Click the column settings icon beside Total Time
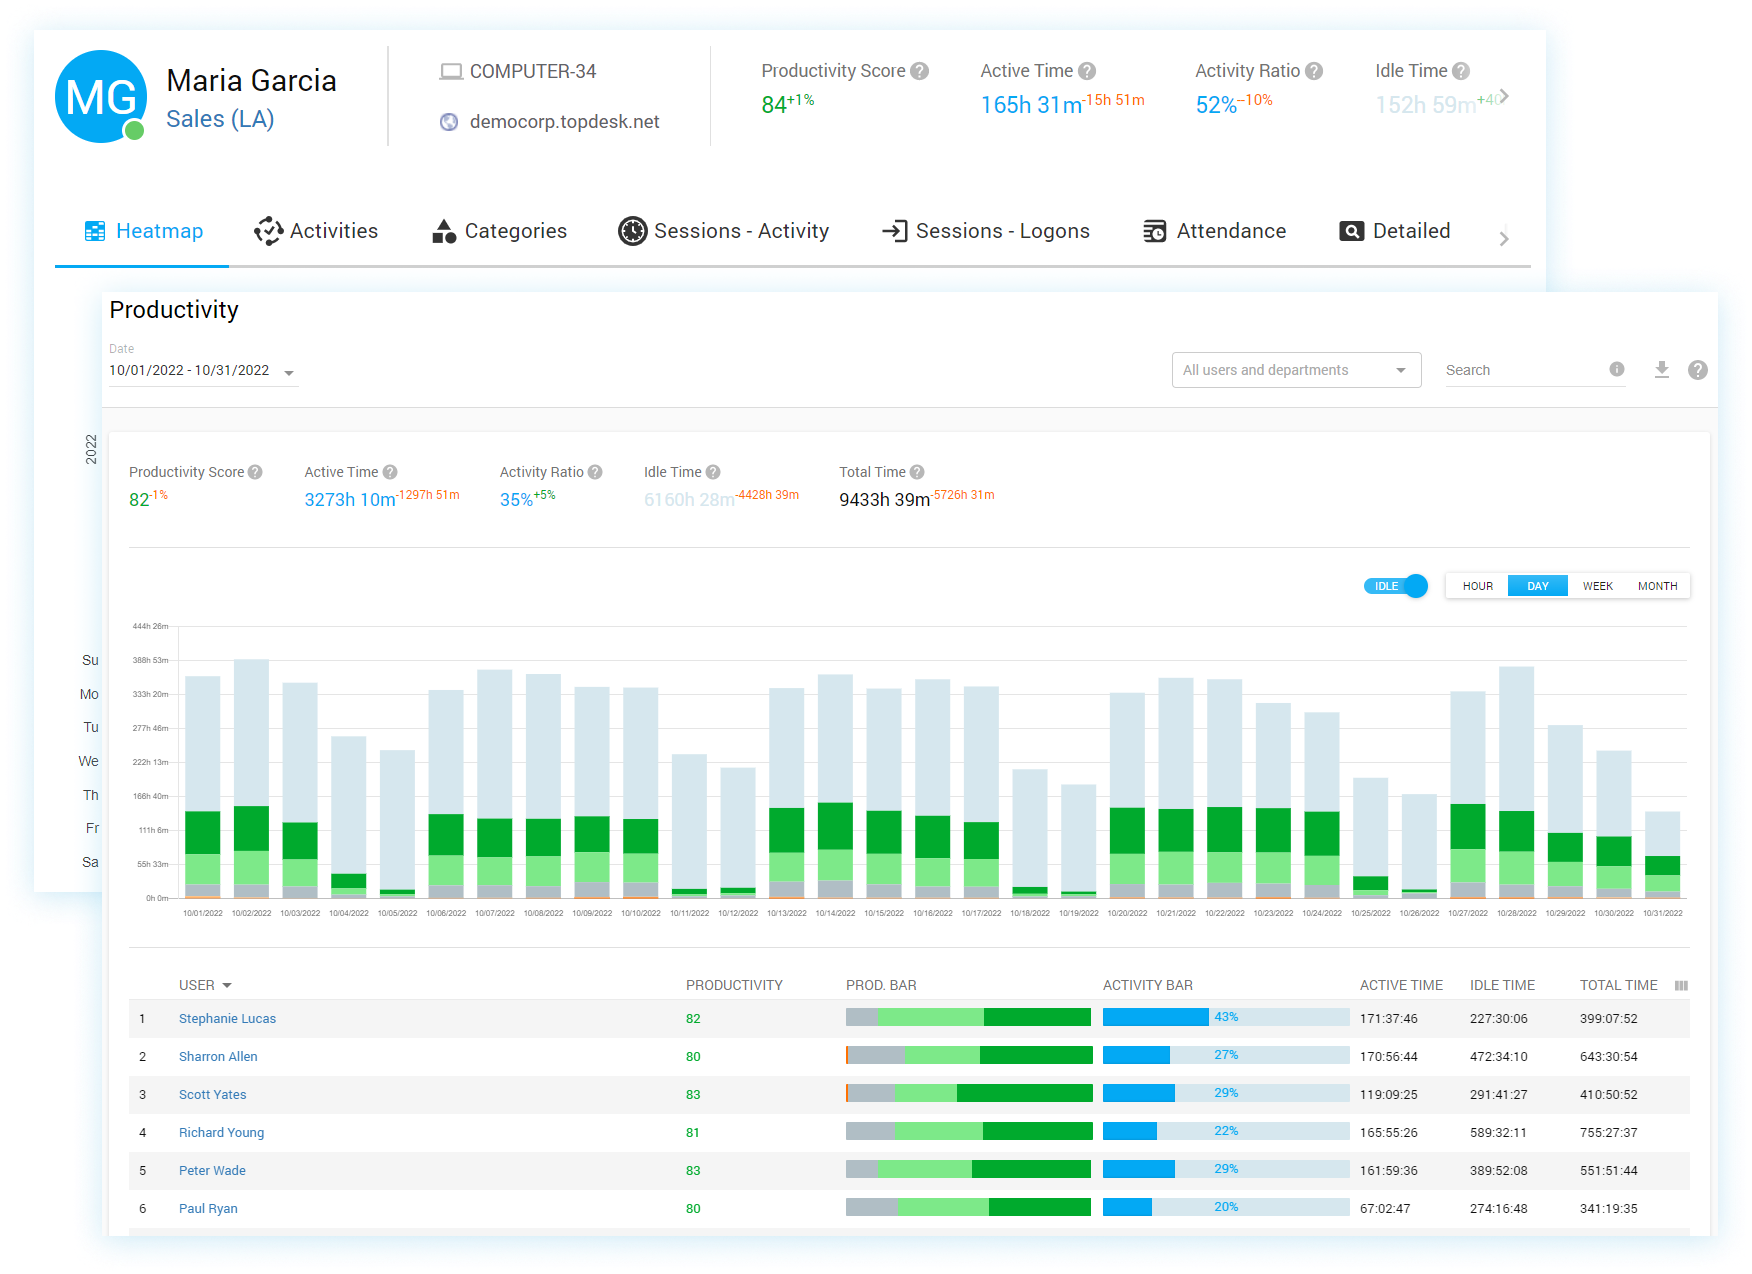 coord(1681,986)
